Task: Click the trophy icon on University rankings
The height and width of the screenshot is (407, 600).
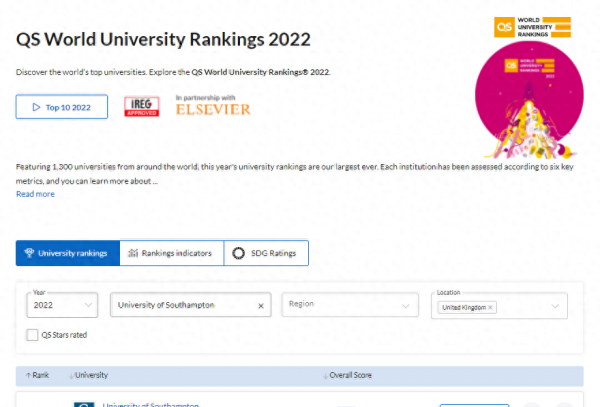Action: (29, 253)
